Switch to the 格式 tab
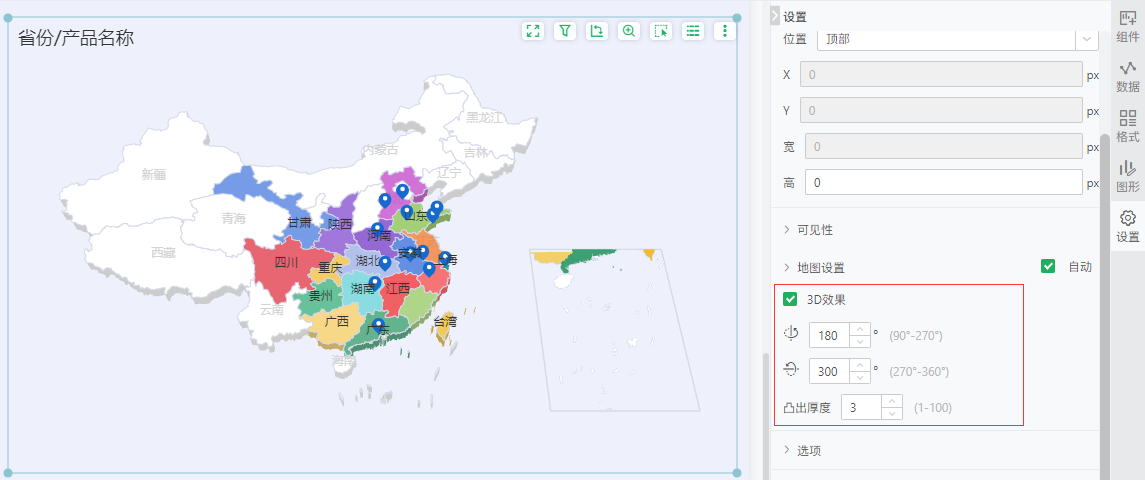1145x480 pixels. click(1127, 125)
